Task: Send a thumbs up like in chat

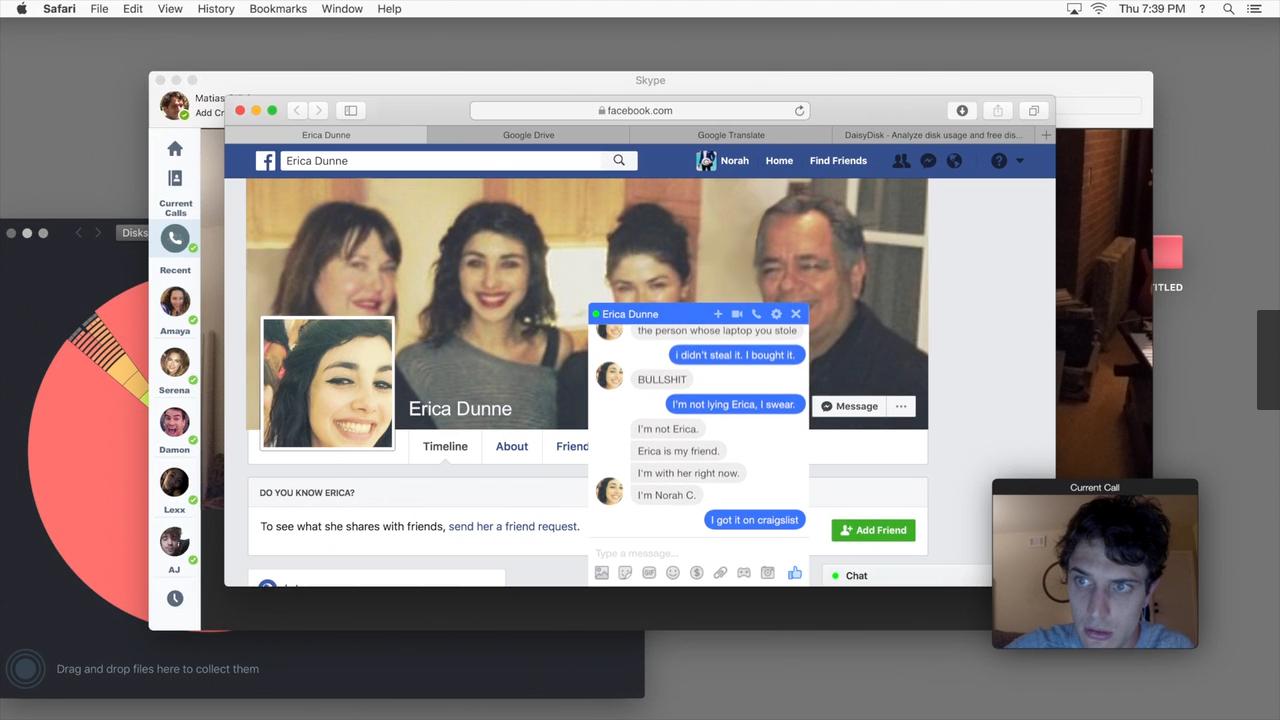Action: (795, 573)
